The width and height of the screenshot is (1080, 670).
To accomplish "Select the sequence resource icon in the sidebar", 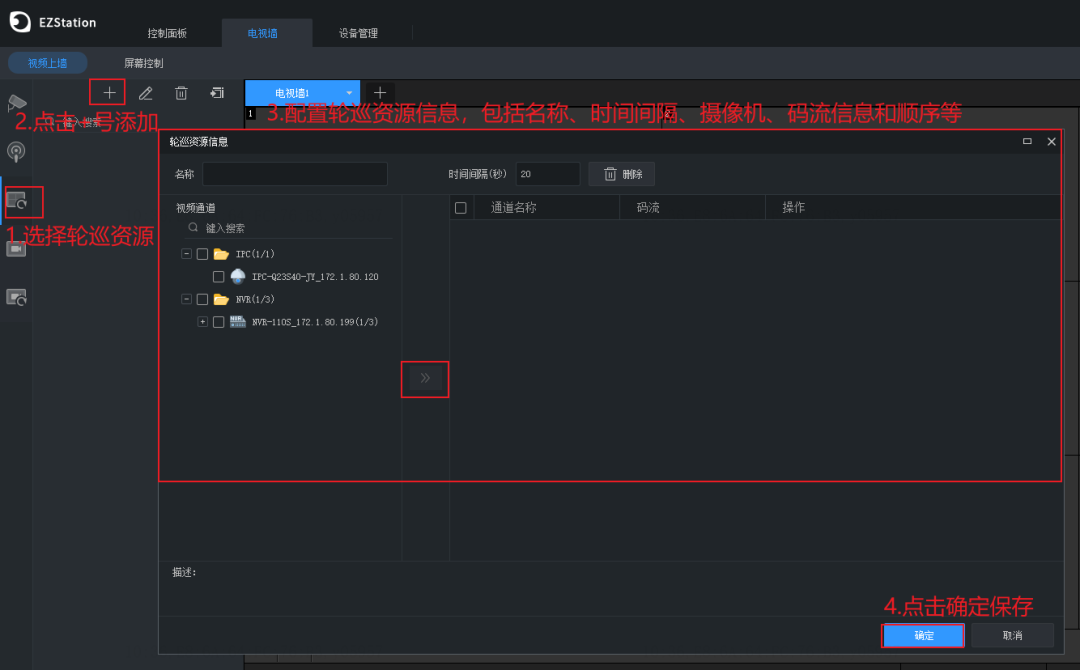I will pos(17,200).
